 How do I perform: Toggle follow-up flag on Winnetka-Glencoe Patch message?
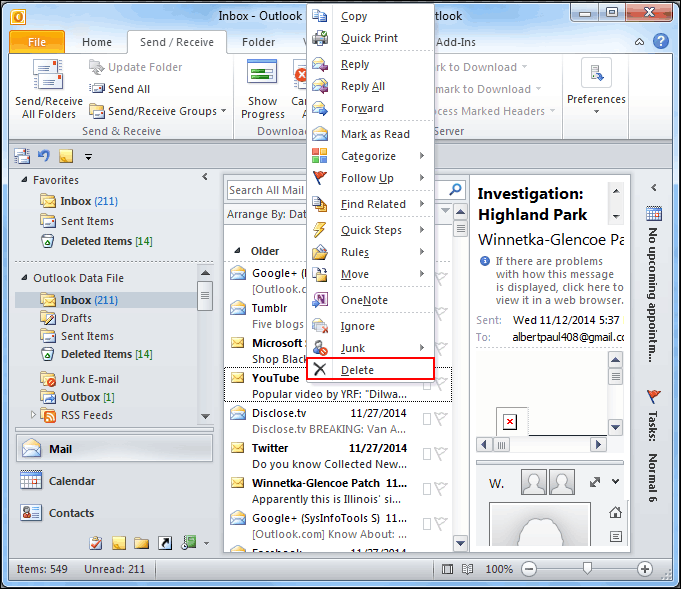coord(441,489)
